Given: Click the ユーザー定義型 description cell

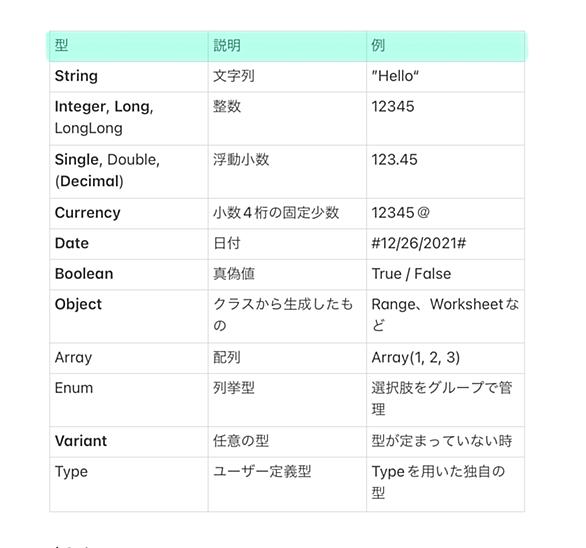Looking at the screenshot, I should (x=287, y=484).
